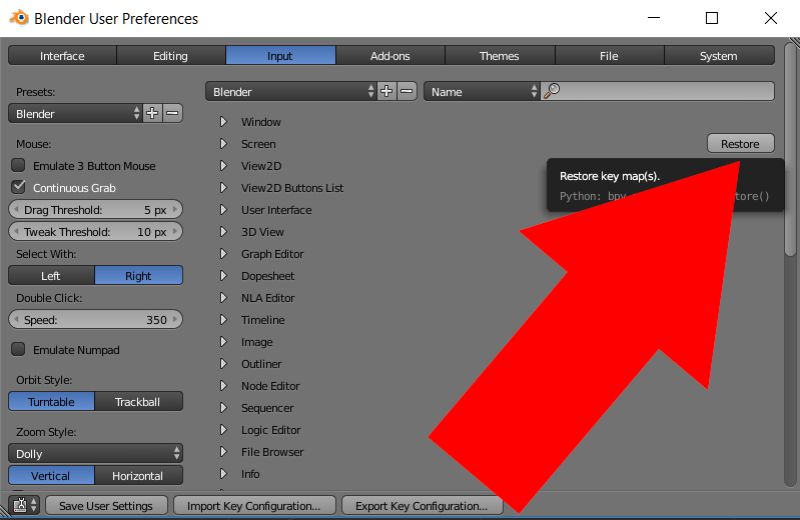Click Export Key Configuration button
800x520 pixels.
(x=422, y=505)
